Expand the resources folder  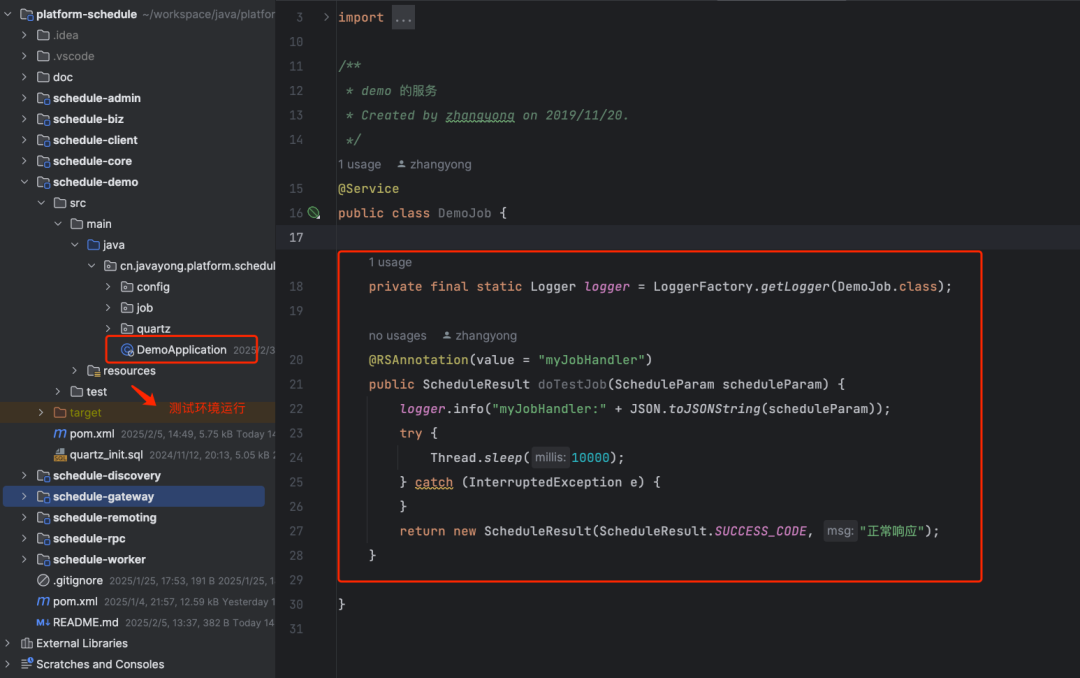74,371
